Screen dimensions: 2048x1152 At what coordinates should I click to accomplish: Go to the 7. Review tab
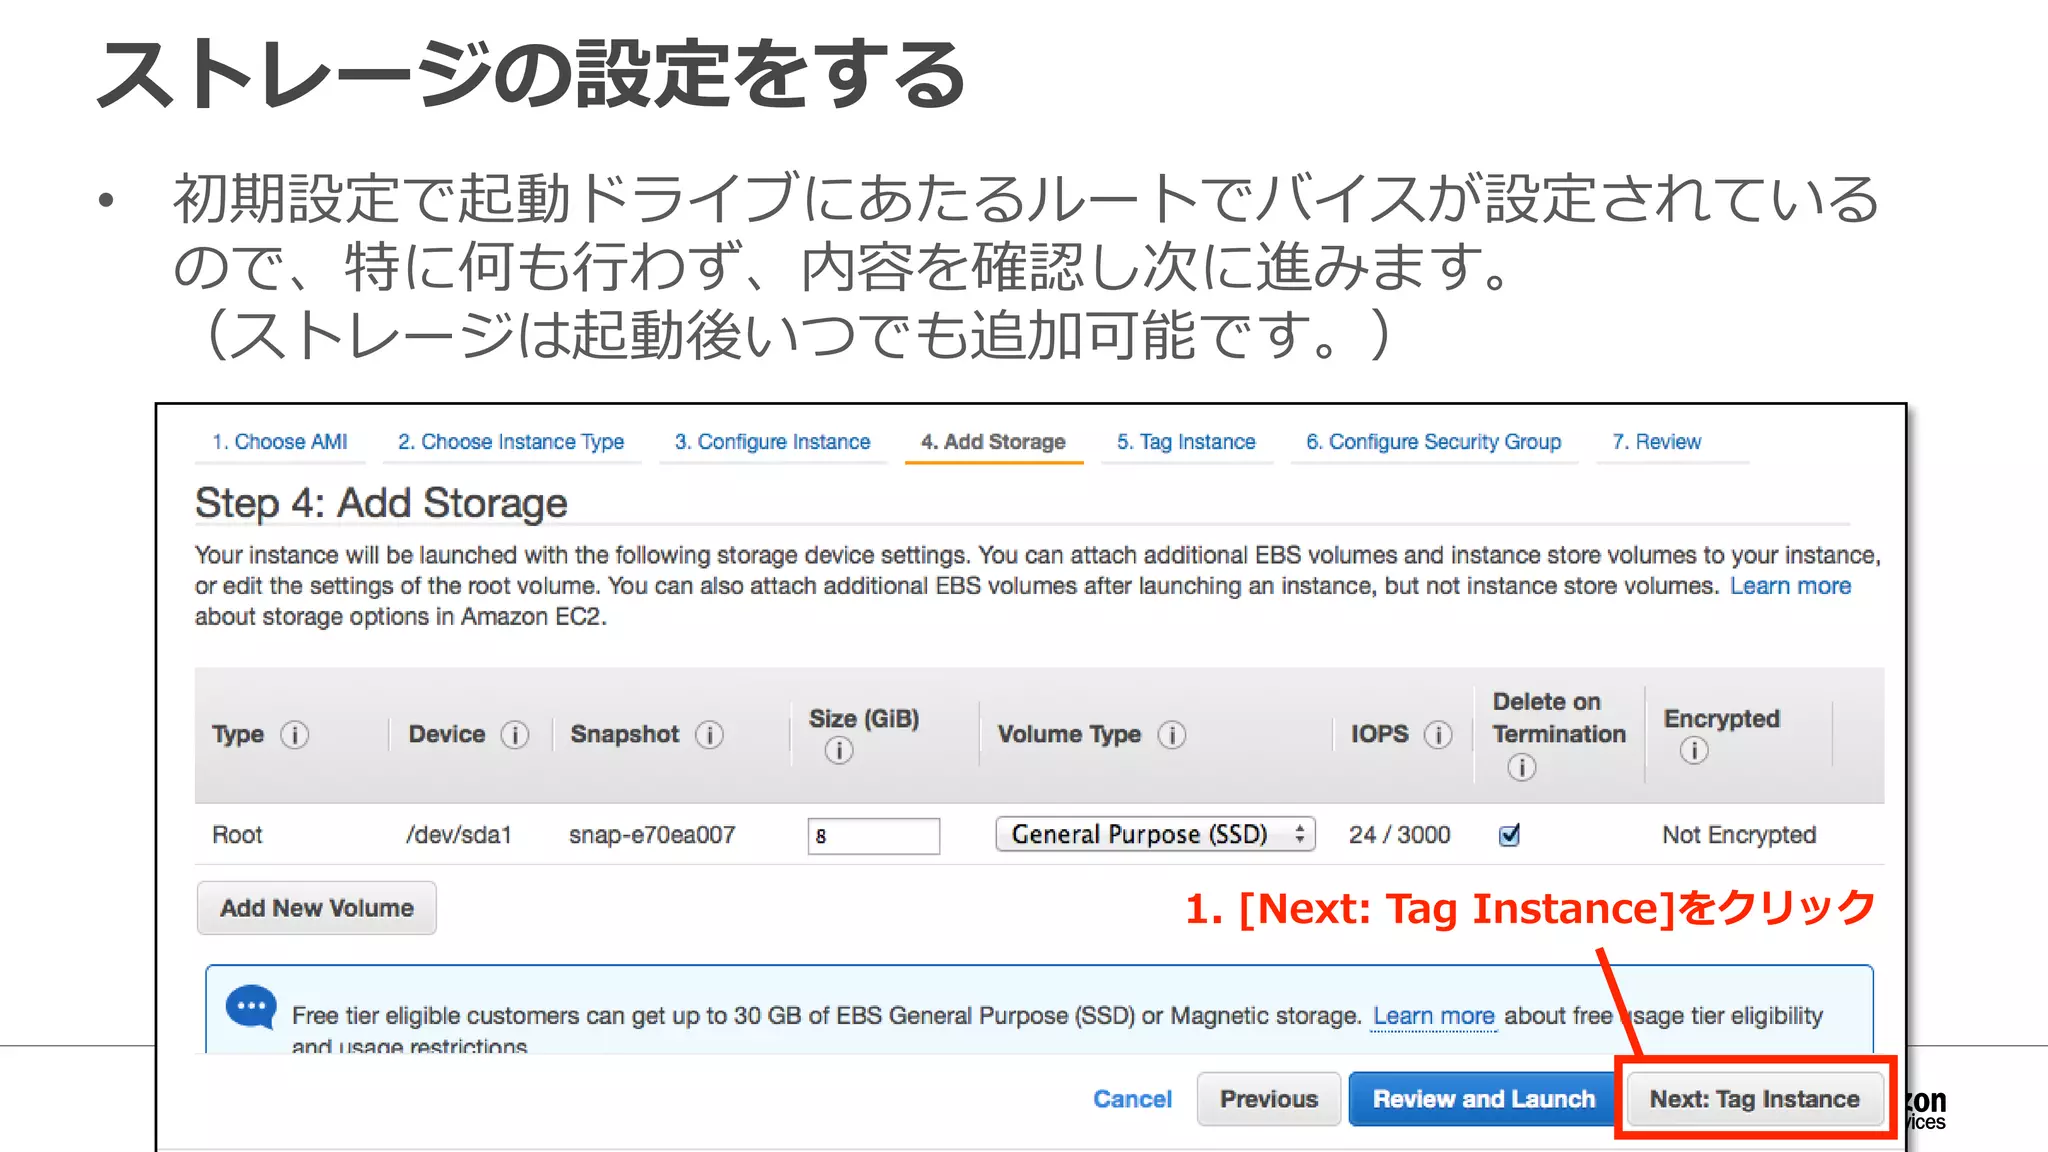click(1656, 442)
